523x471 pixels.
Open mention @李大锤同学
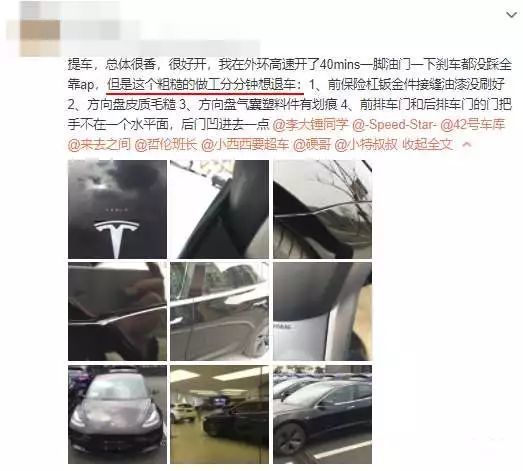311,124
